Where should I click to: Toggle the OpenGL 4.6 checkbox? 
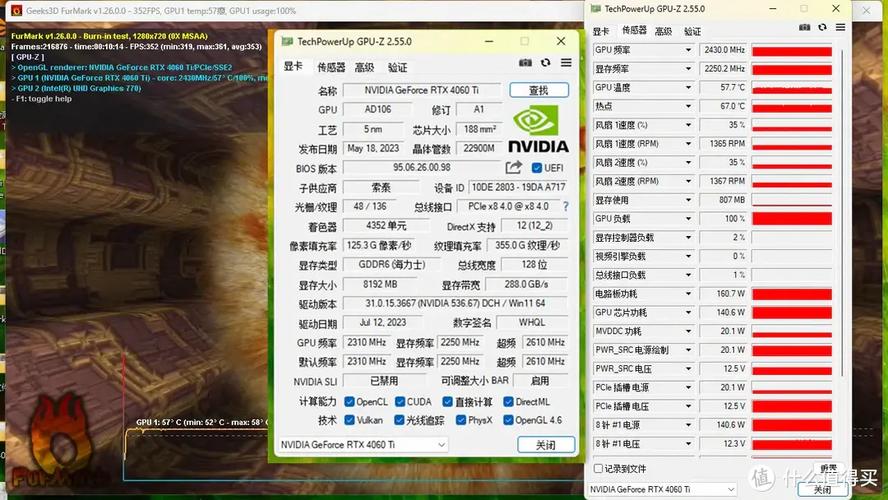508,420
